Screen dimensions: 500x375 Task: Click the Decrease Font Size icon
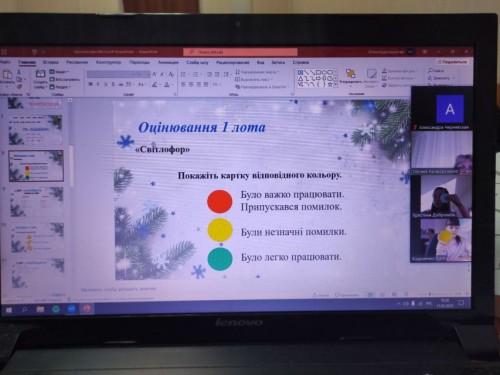coord(162,74)
